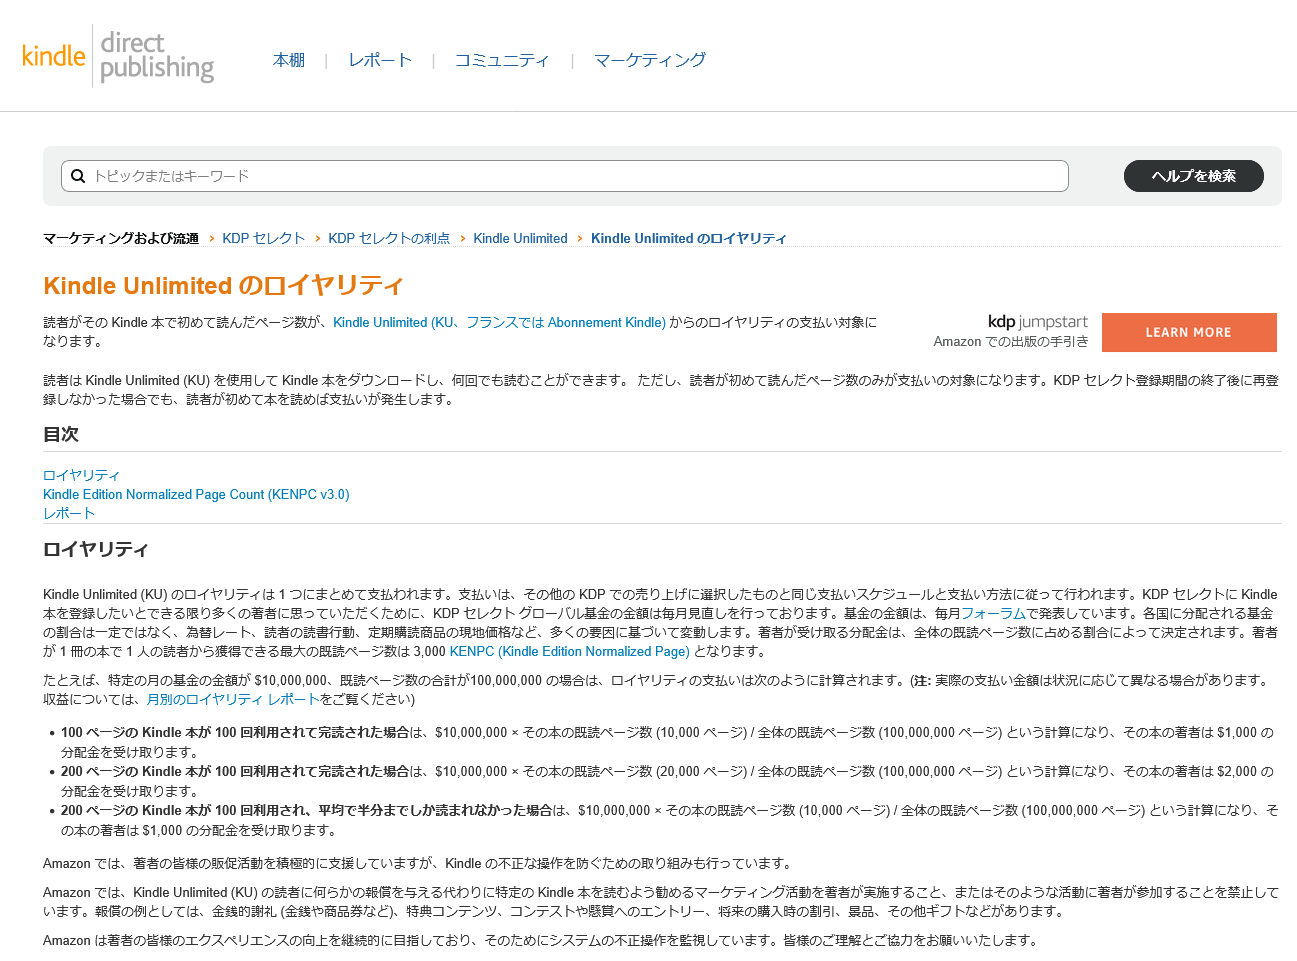1297x961 pixels.
Task: Open the 月別のロイヤリティ レポート link
Action: pos(233,699)
